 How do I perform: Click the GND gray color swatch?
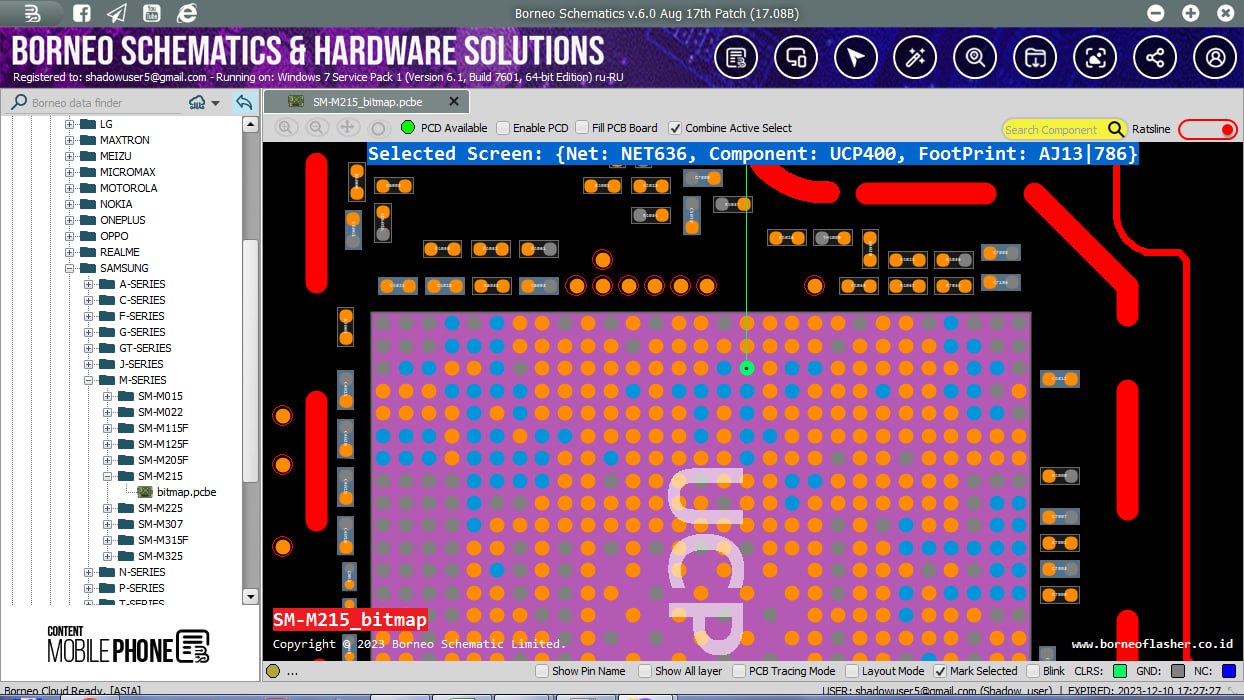(1178, 671)
